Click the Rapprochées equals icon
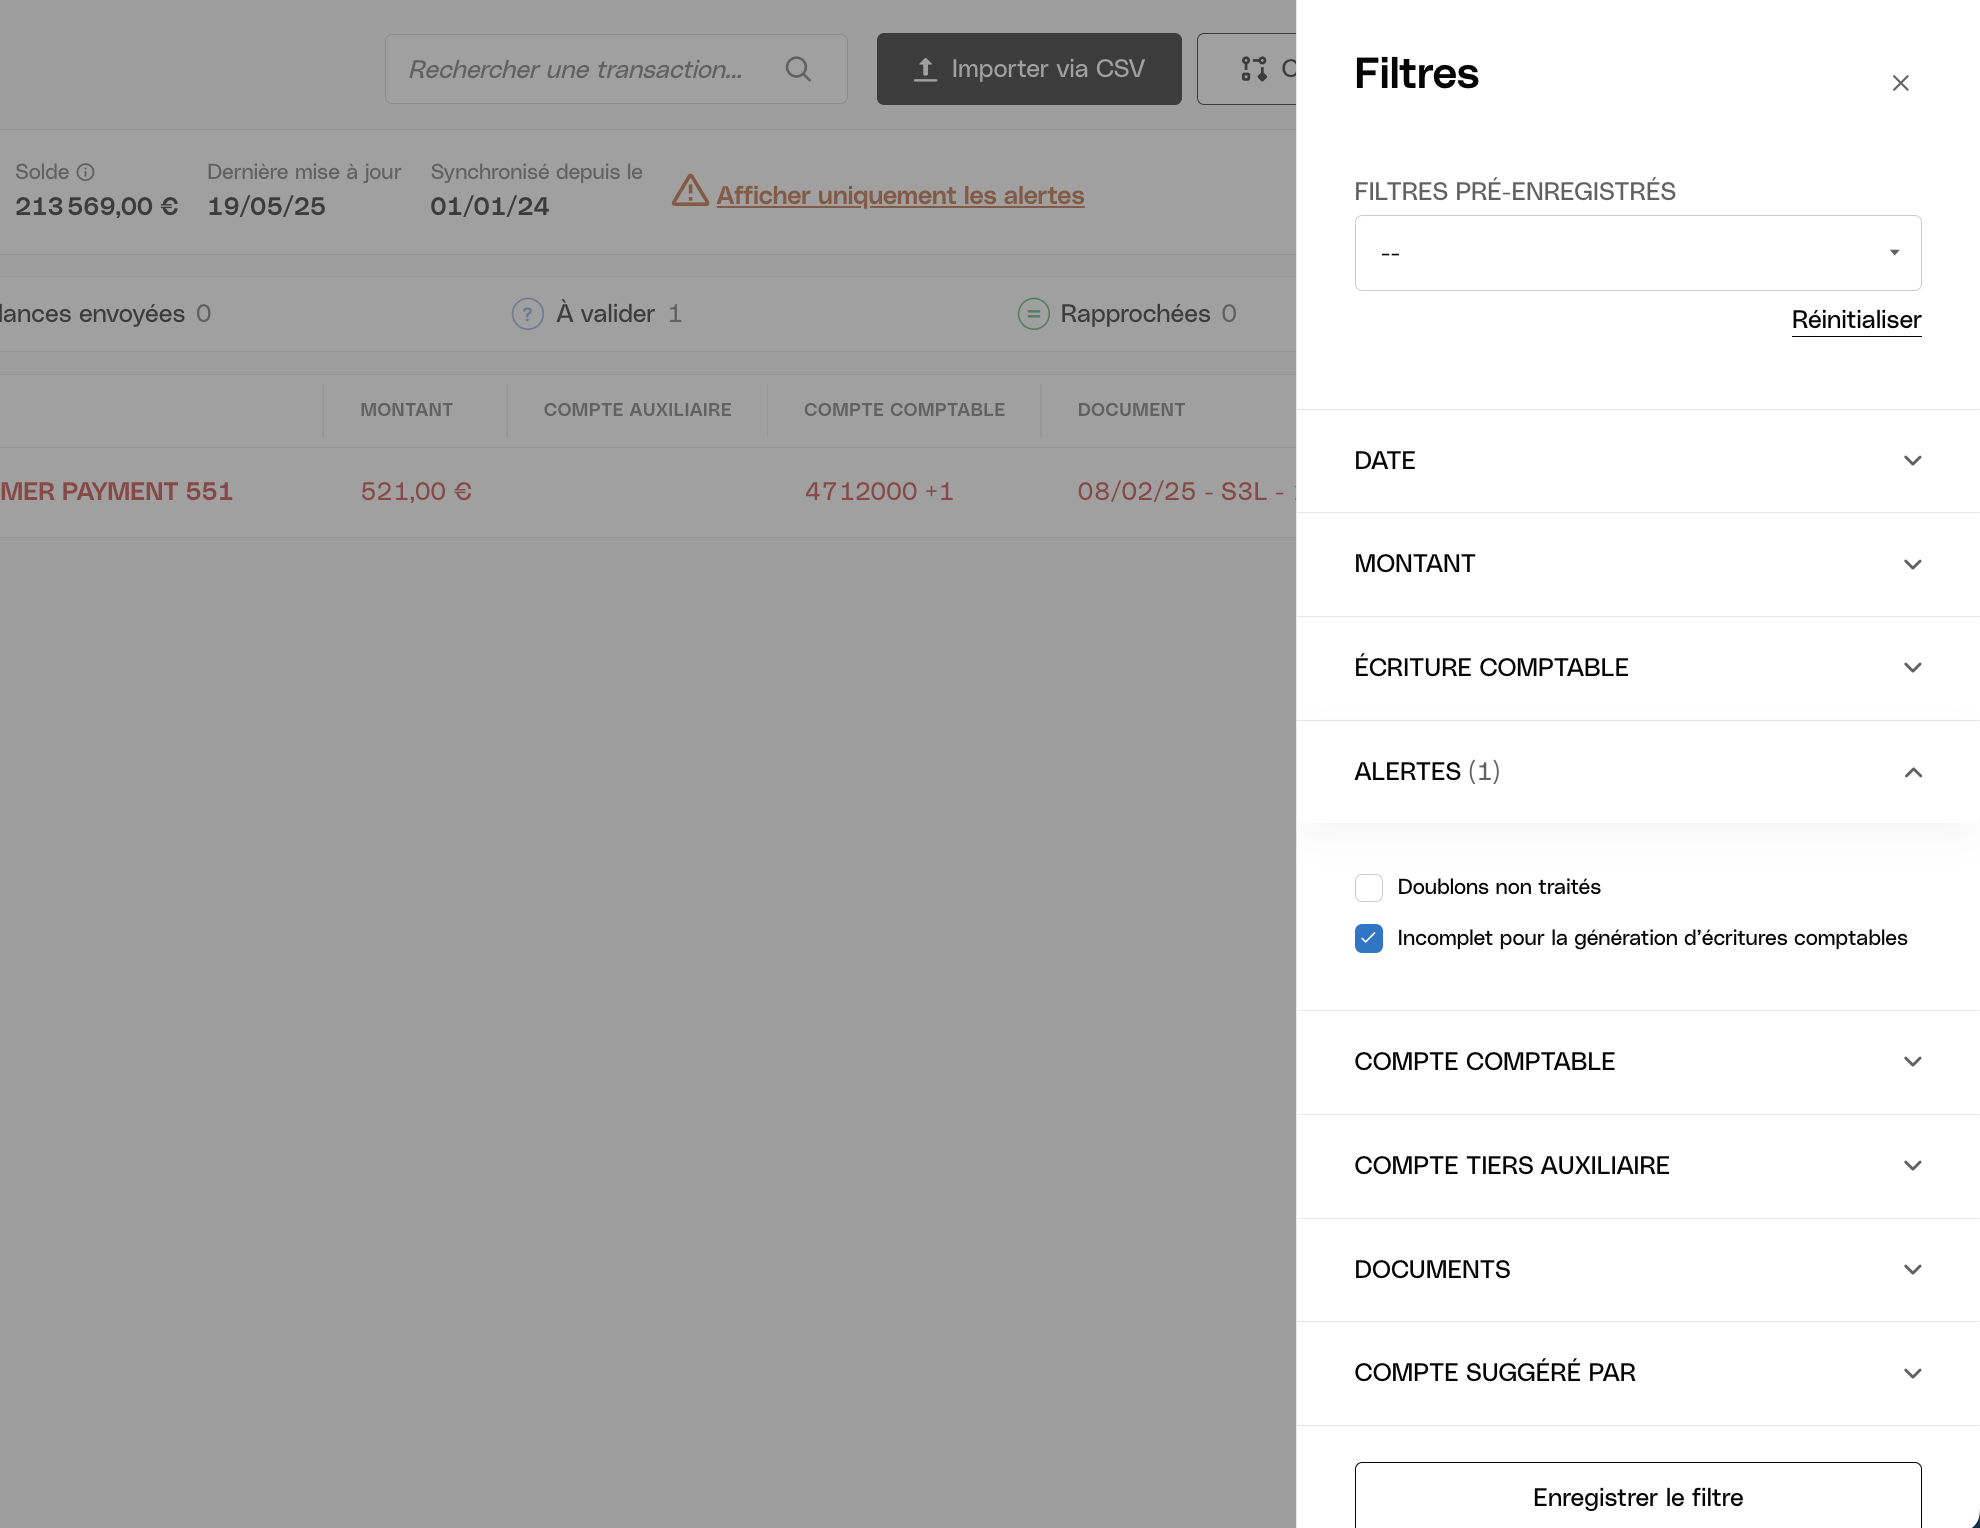1980x1528 pixels. (x=1033, y=314)
